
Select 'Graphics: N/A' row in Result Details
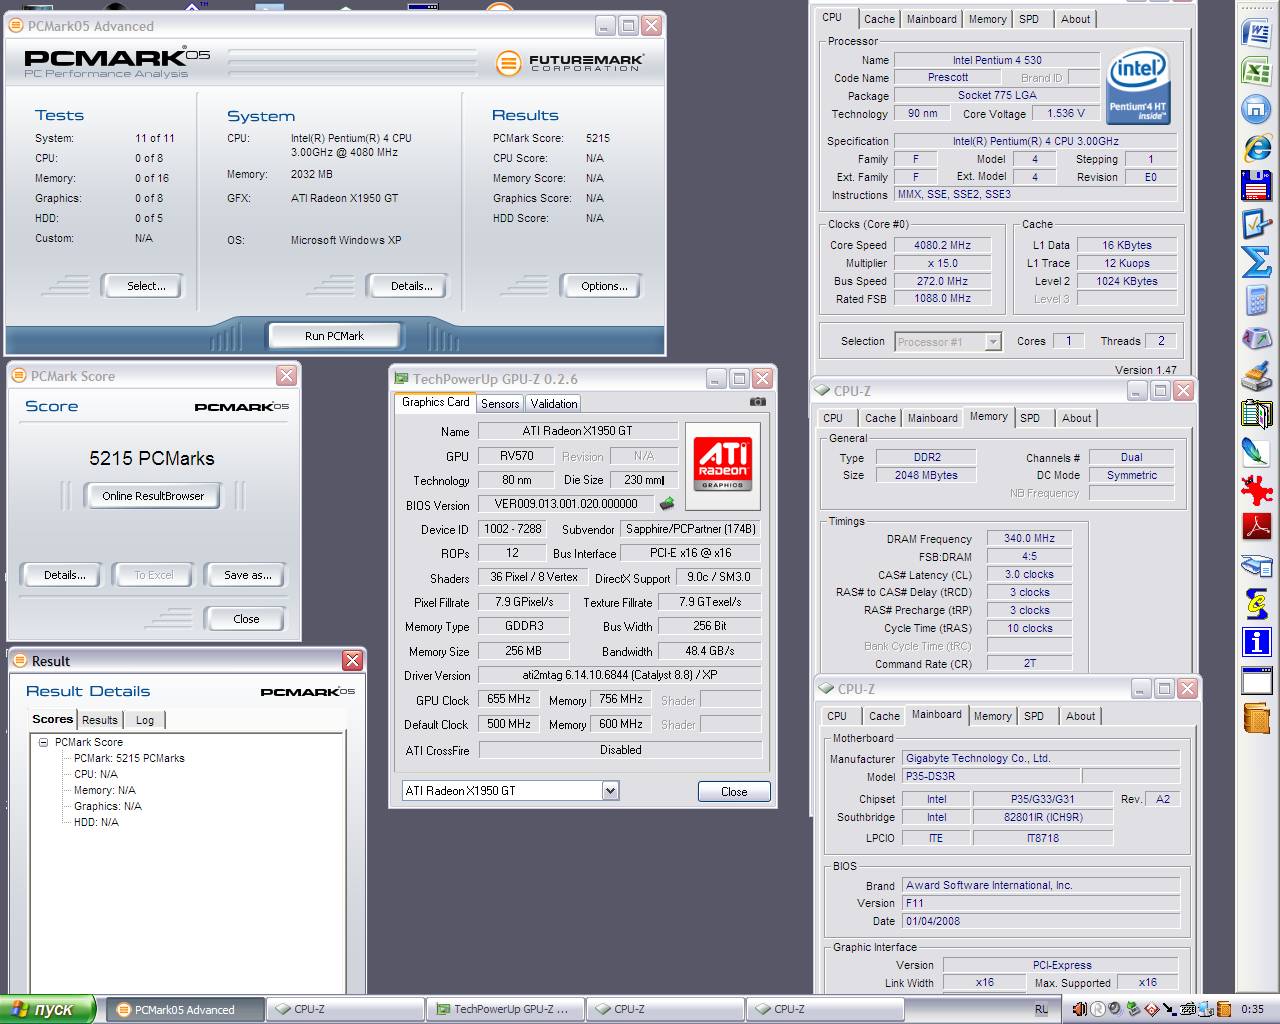click(x=107, y=806)
